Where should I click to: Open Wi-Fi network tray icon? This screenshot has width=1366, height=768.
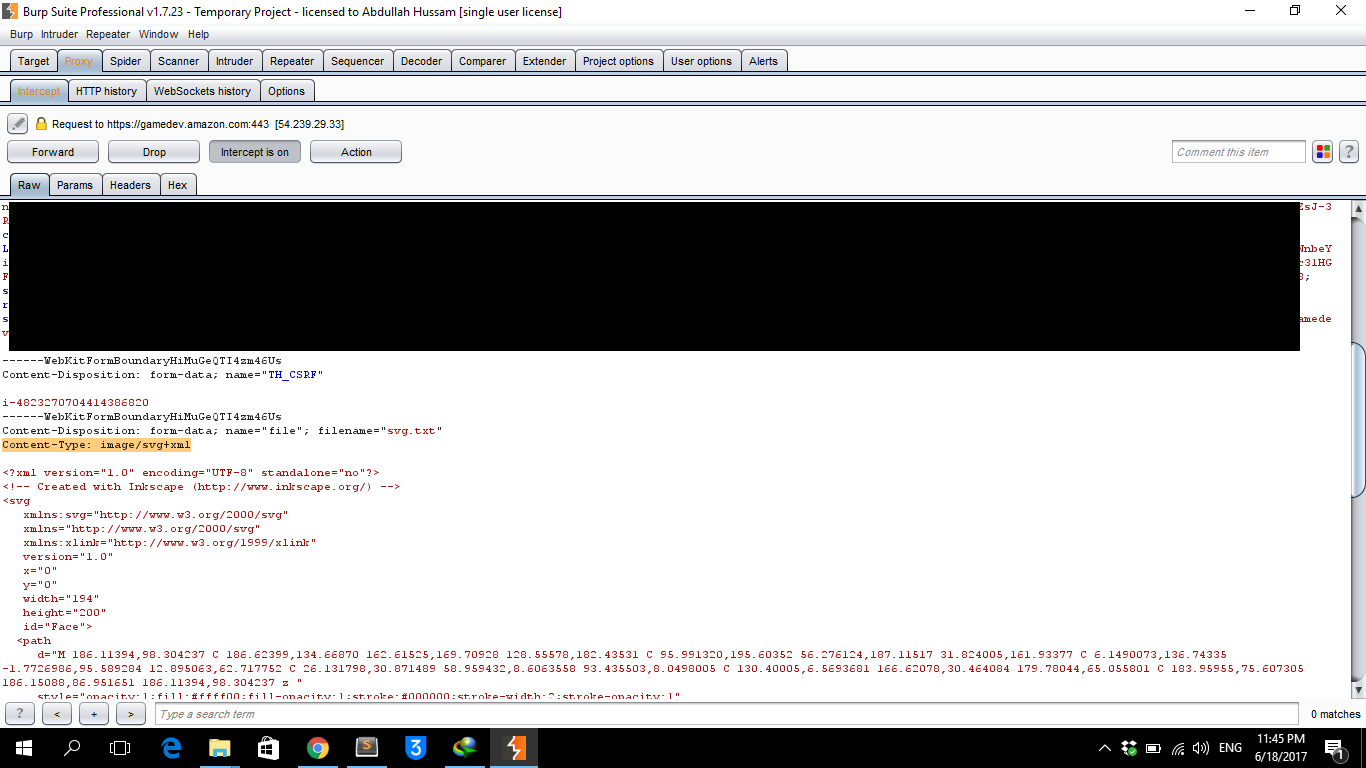(x=1178, y=748)
